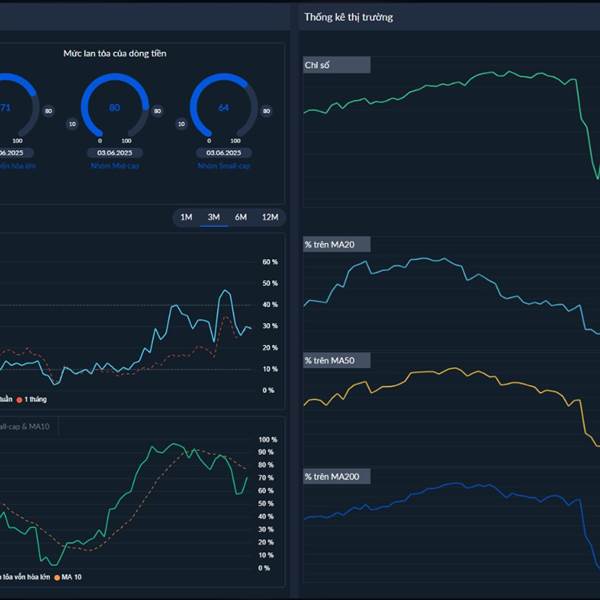Click the 'Mức lan tỏa của dòng tiền' title
This screenshot has width=600, height=600.
[115, 53]
